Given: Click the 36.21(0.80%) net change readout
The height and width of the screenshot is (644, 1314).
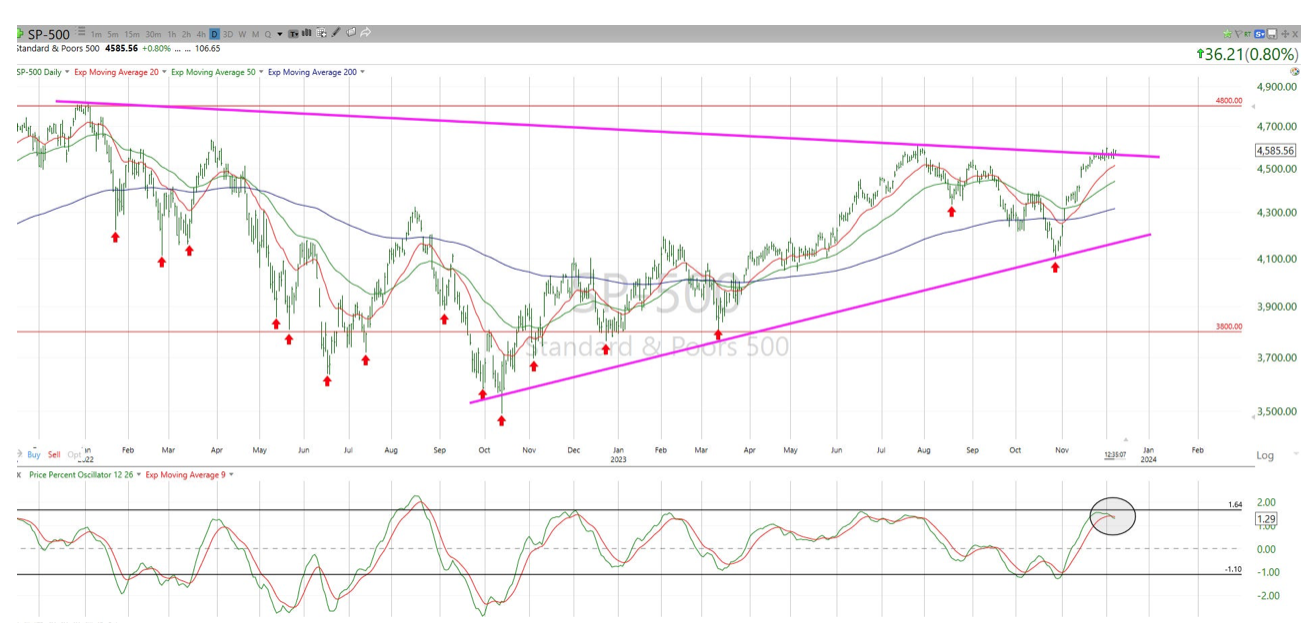Looking at the screenshot, I should [1246, 54].
